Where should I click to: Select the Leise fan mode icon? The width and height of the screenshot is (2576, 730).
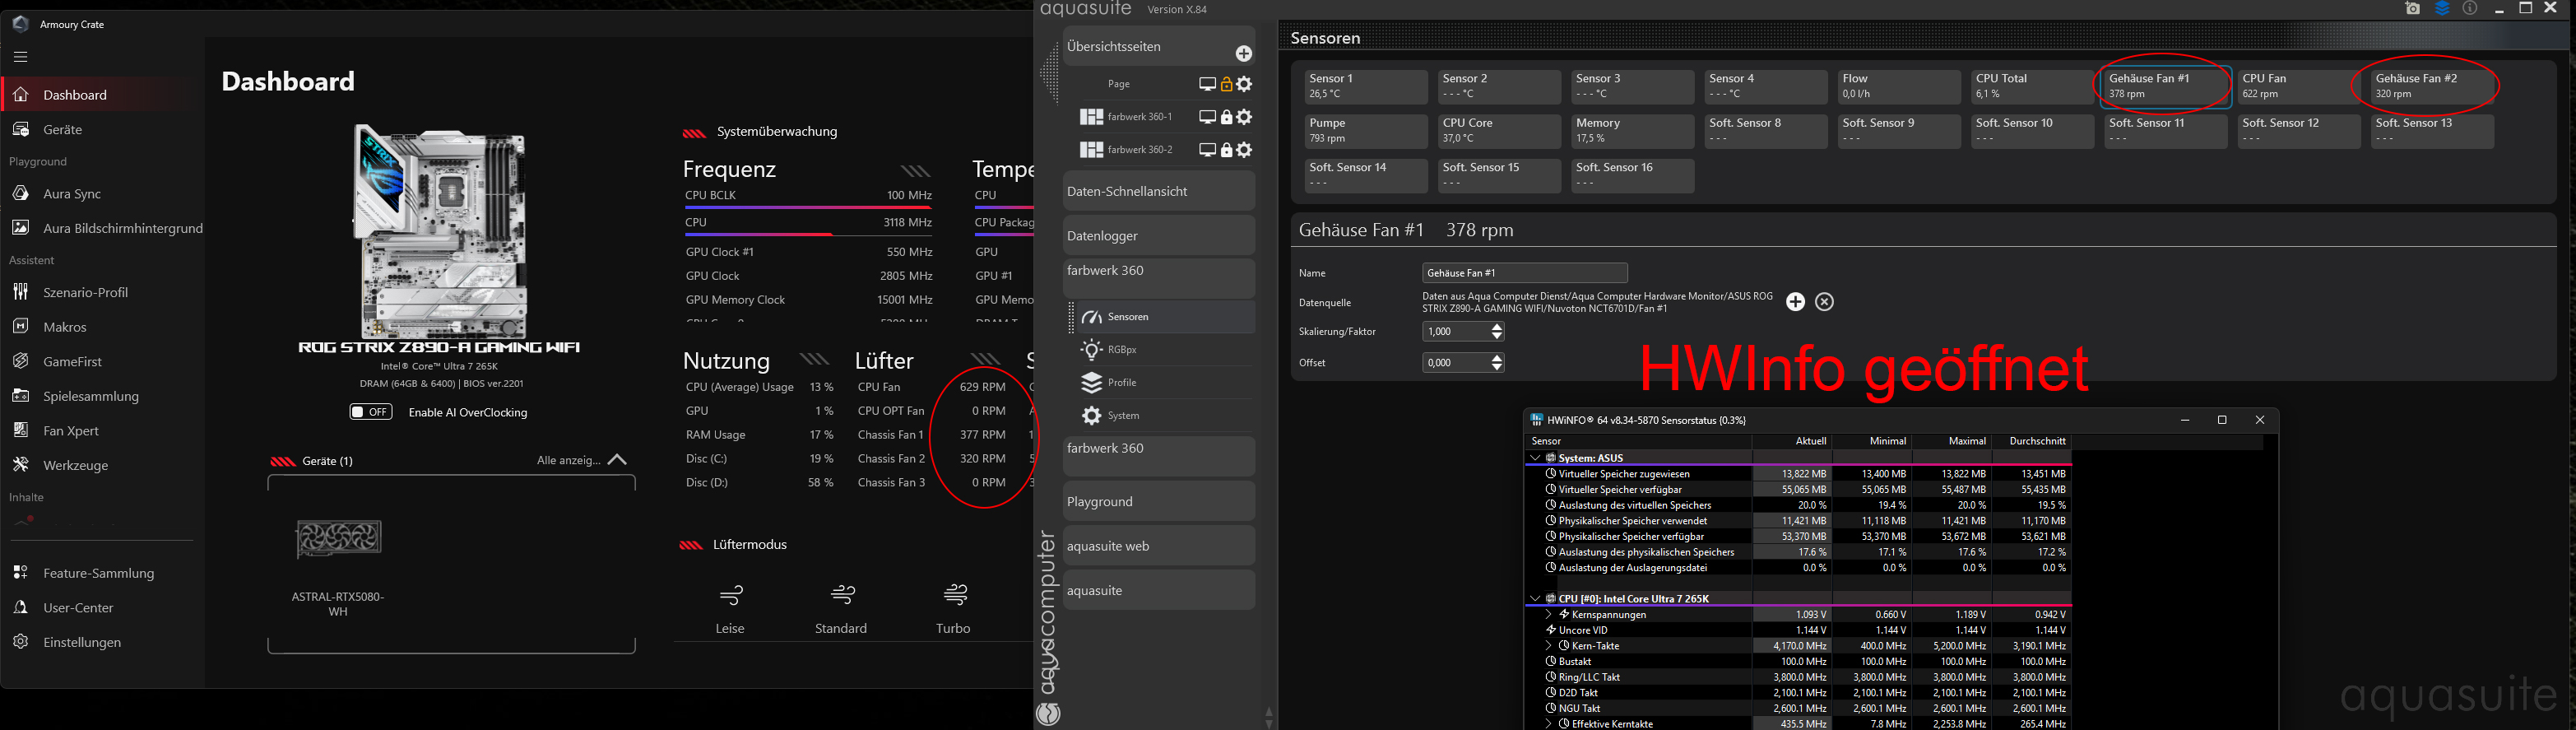731,595
